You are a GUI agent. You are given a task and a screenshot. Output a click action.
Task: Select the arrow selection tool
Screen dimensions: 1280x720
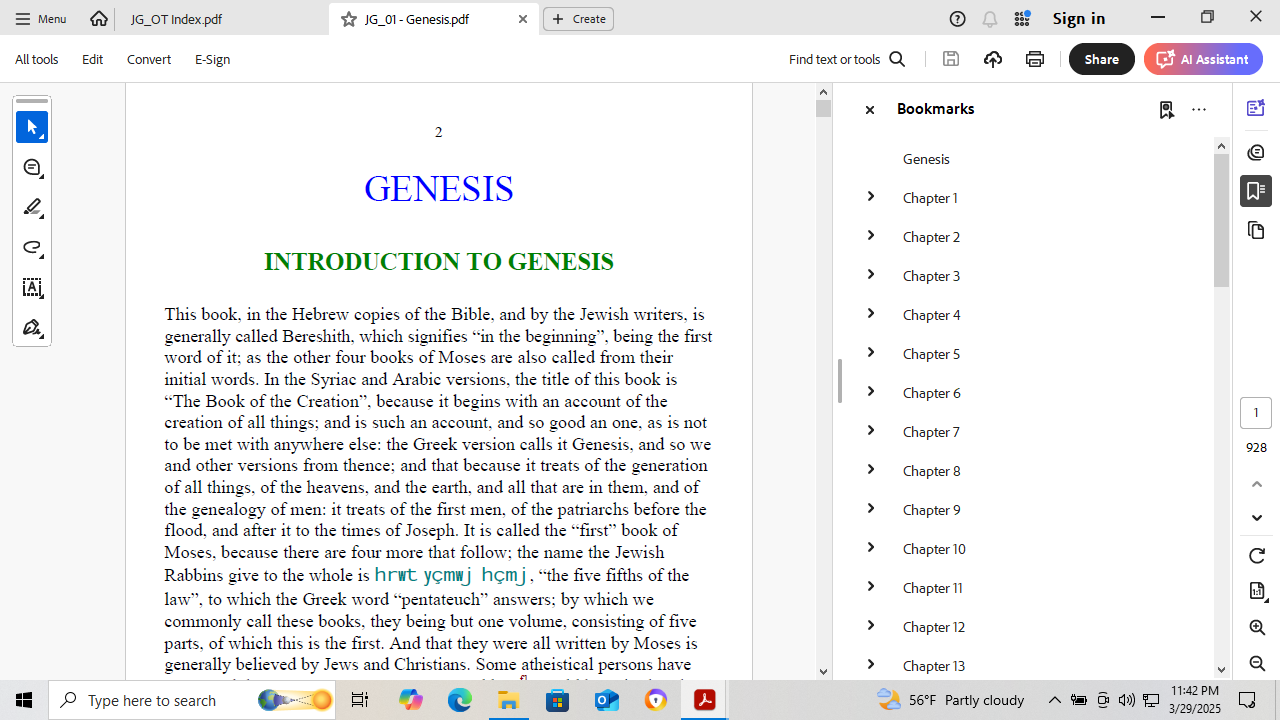pyautogui.click(x=32, y=128)
